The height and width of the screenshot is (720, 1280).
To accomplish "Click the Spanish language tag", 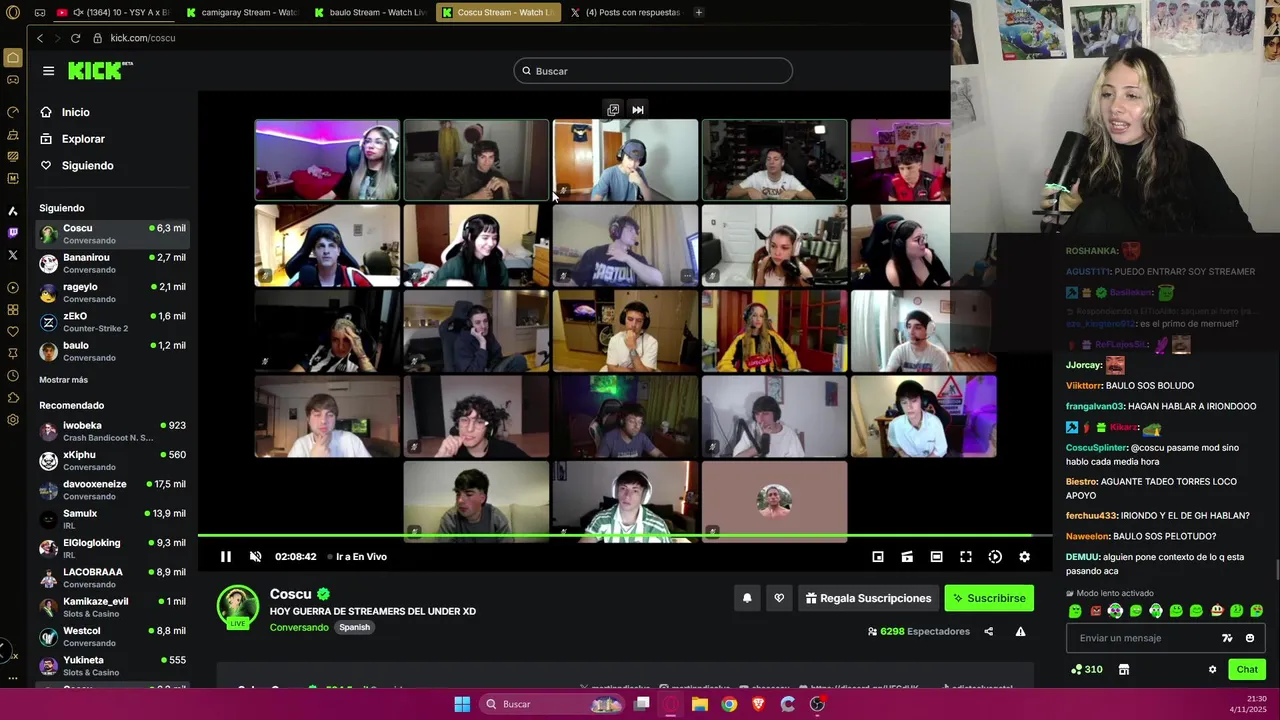I will (354, 628).
